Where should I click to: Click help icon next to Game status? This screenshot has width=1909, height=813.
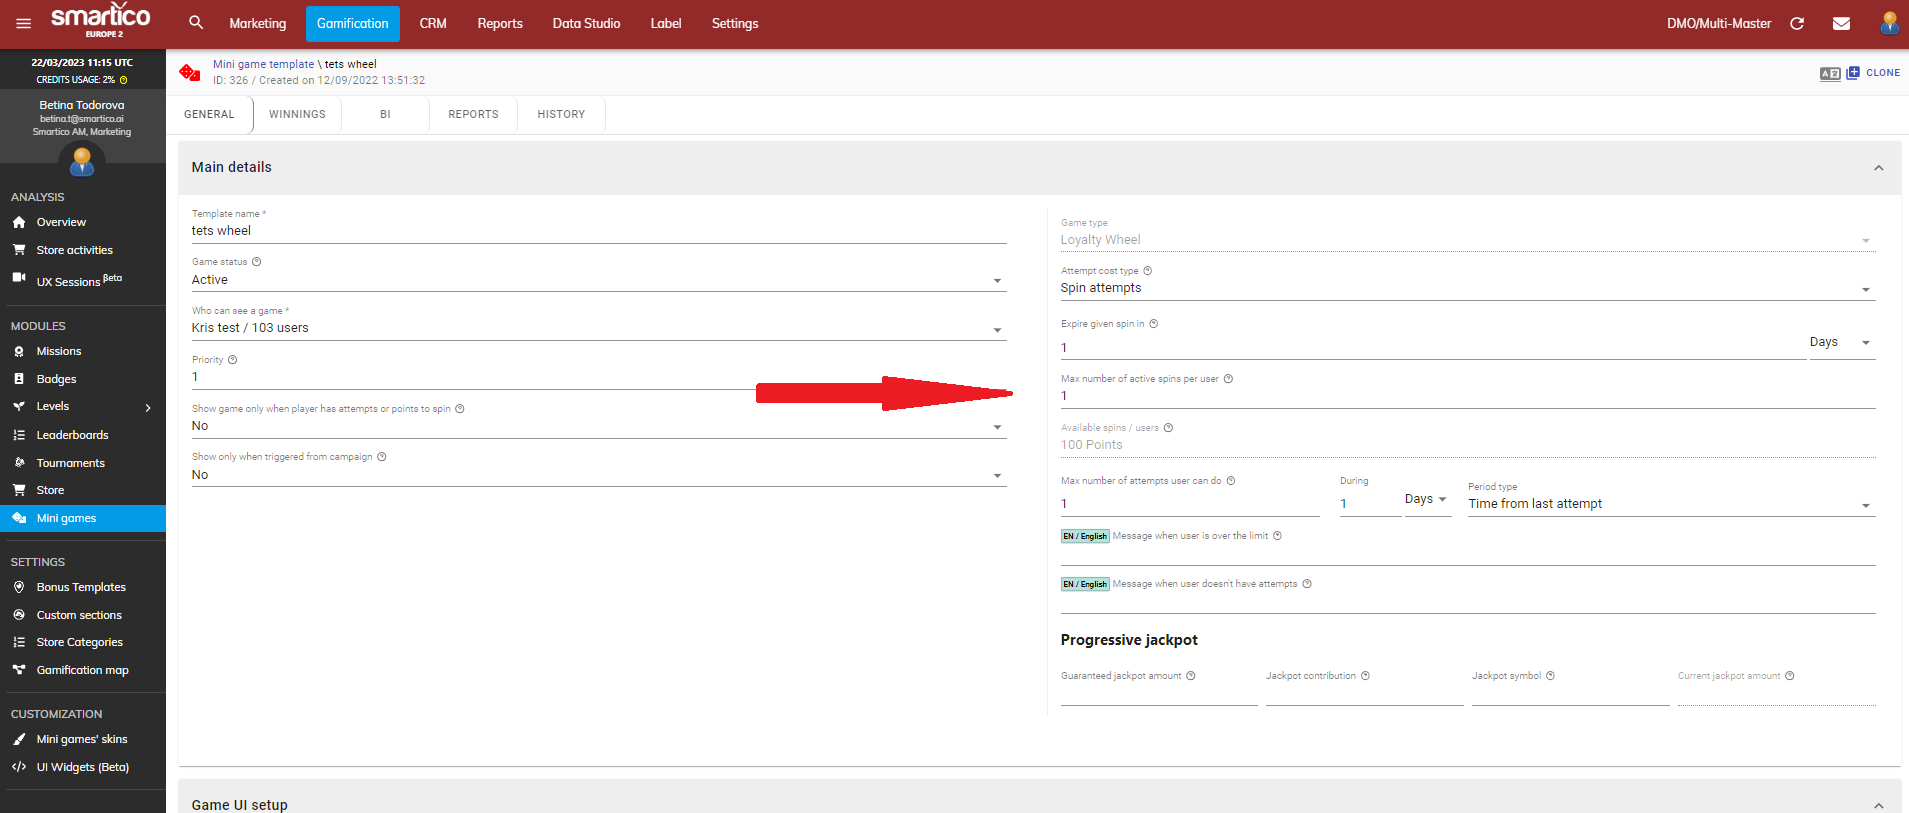click(257, 262)
